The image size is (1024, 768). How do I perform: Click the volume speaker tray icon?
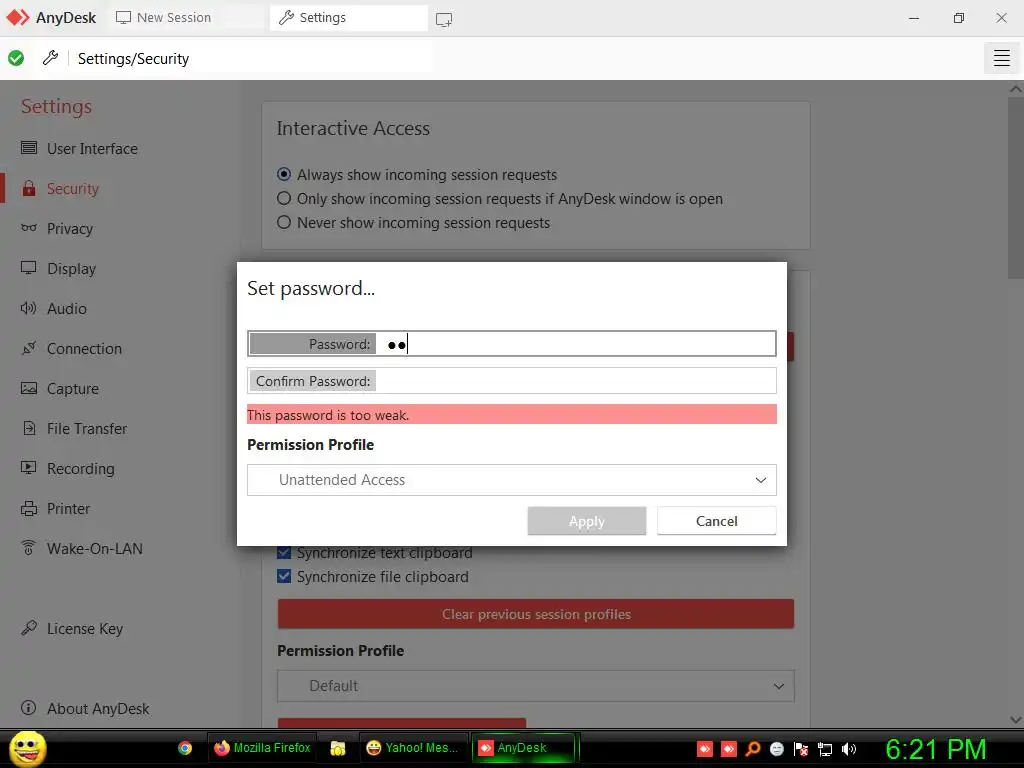tap(849, 749)
